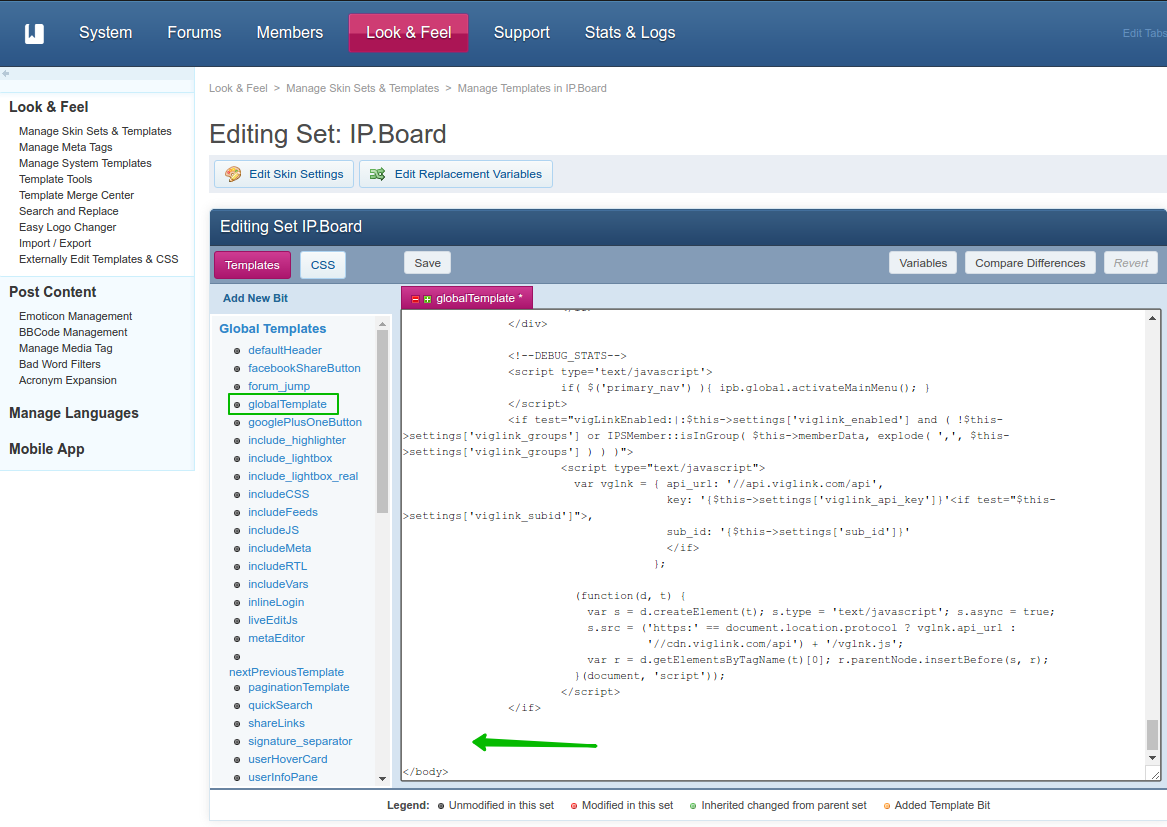Click the editor resize grip icon
The width and height of the screenshot is (1167, 827).
[1154, 775]
